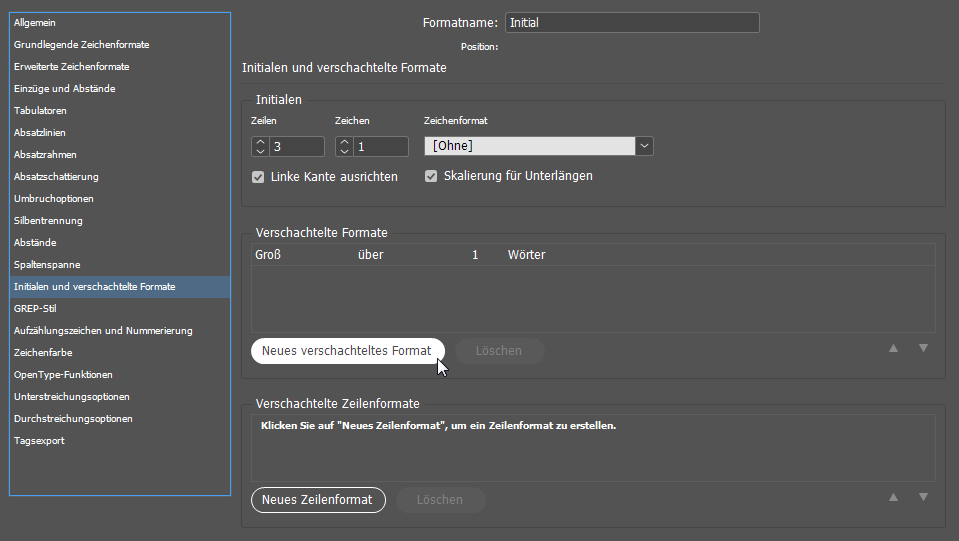Screen dimensions: 959x541
Task: Click Neues verschachteltes Format button
Action: coord(346,351)
